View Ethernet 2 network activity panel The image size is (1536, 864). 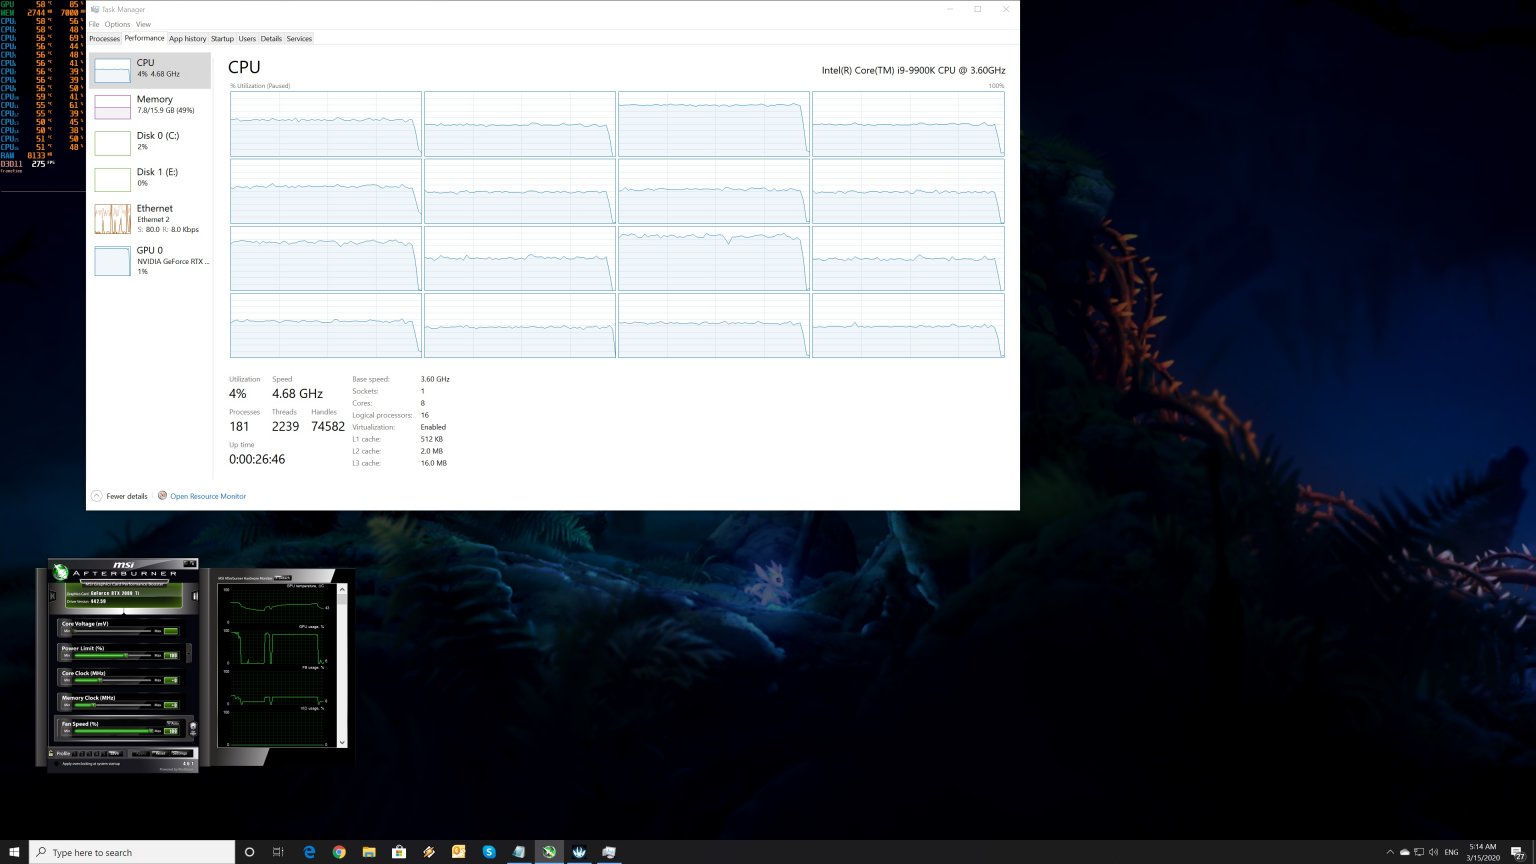point(150,218)
